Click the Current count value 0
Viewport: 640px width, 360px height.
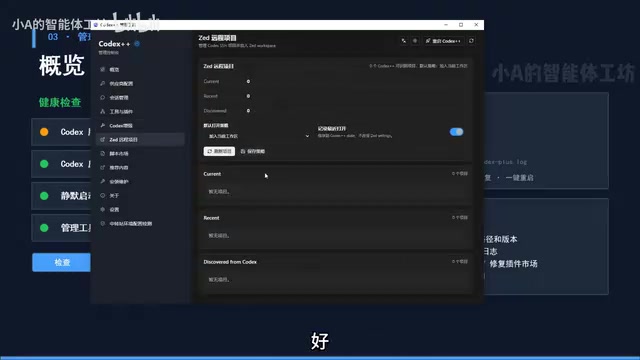pyautogui.click(x=248, y=82)
